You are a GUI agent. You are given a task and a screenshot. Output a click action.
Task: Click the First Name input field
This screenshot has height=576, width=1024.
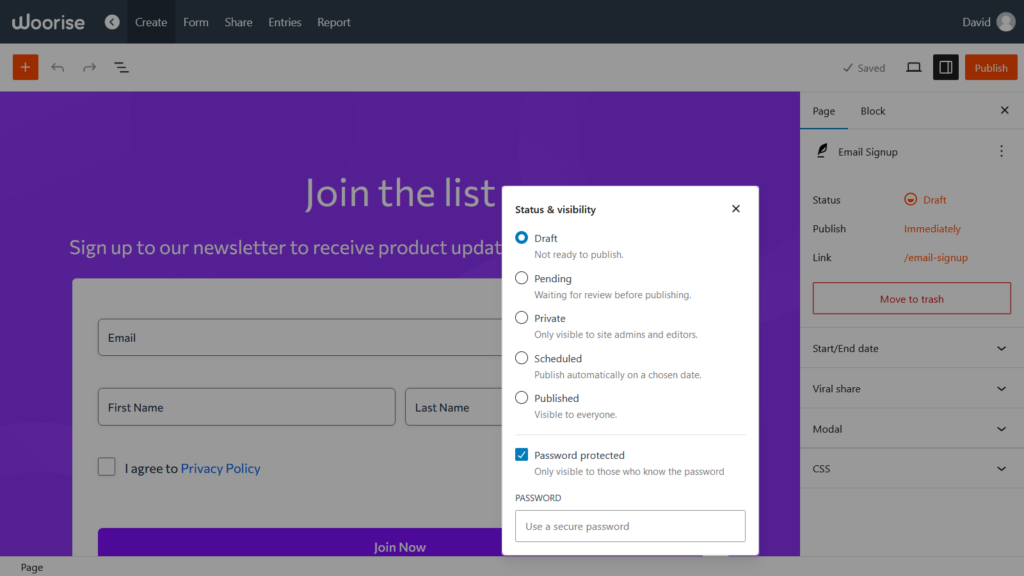246,407
